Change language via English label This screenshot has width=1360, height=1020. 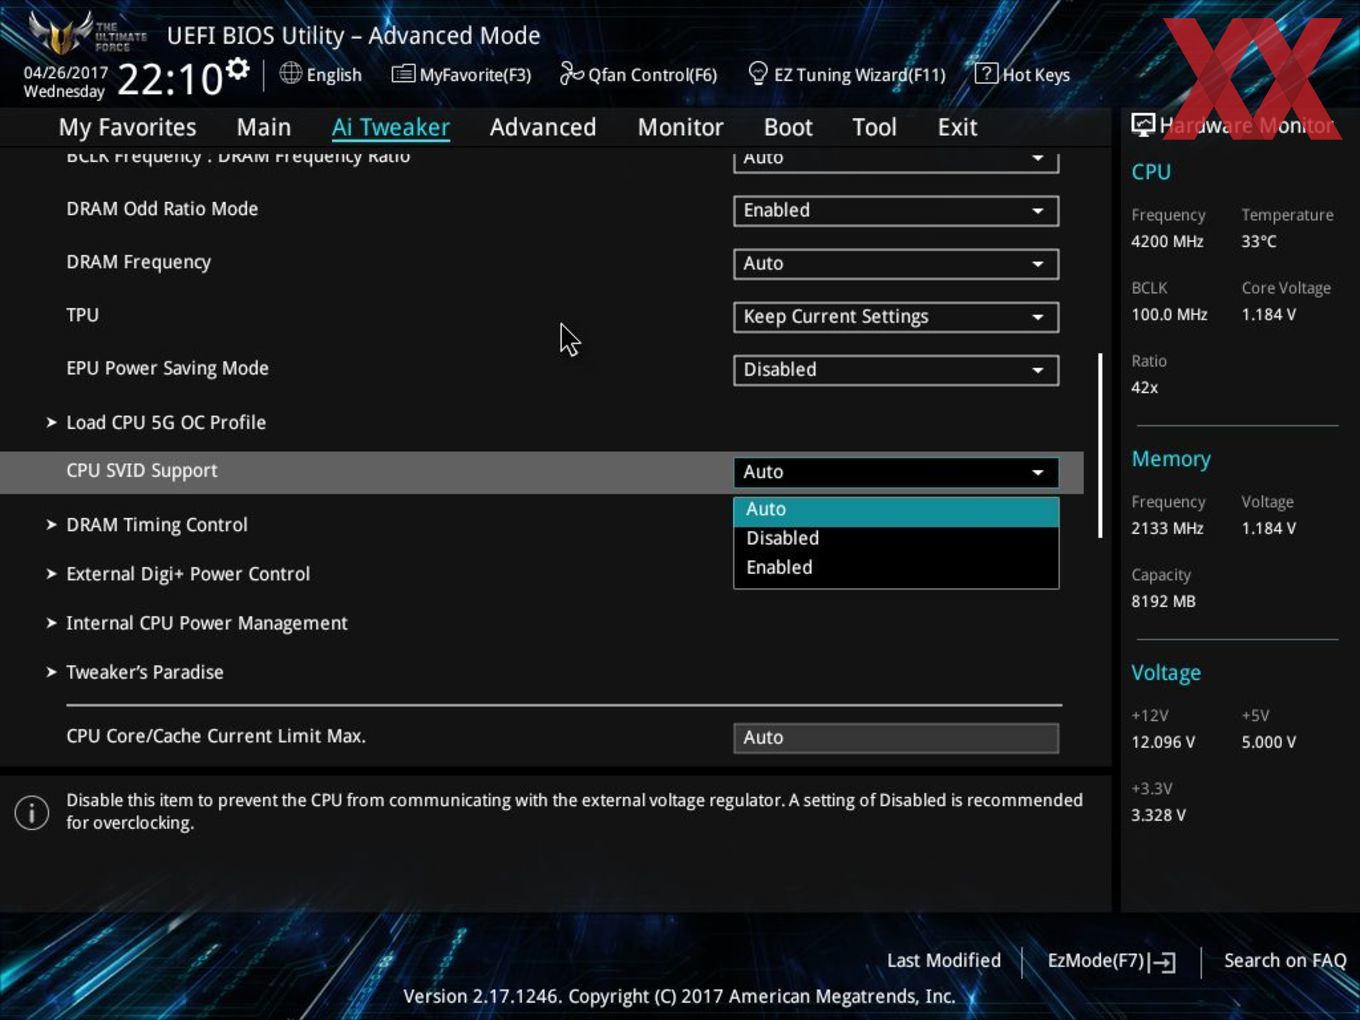tap(334, 75)
